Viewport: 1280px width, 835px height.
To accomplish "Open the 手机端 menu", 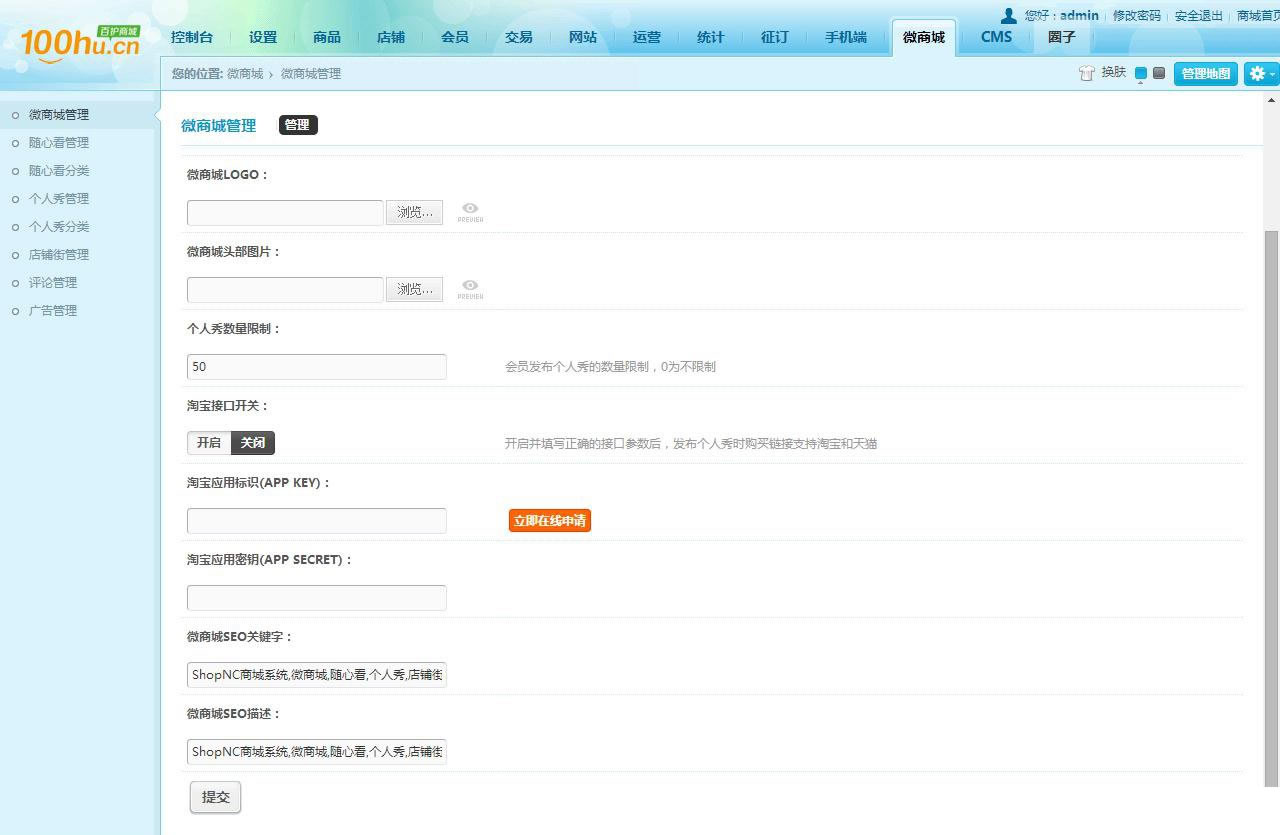I will (x=845, y=37).
